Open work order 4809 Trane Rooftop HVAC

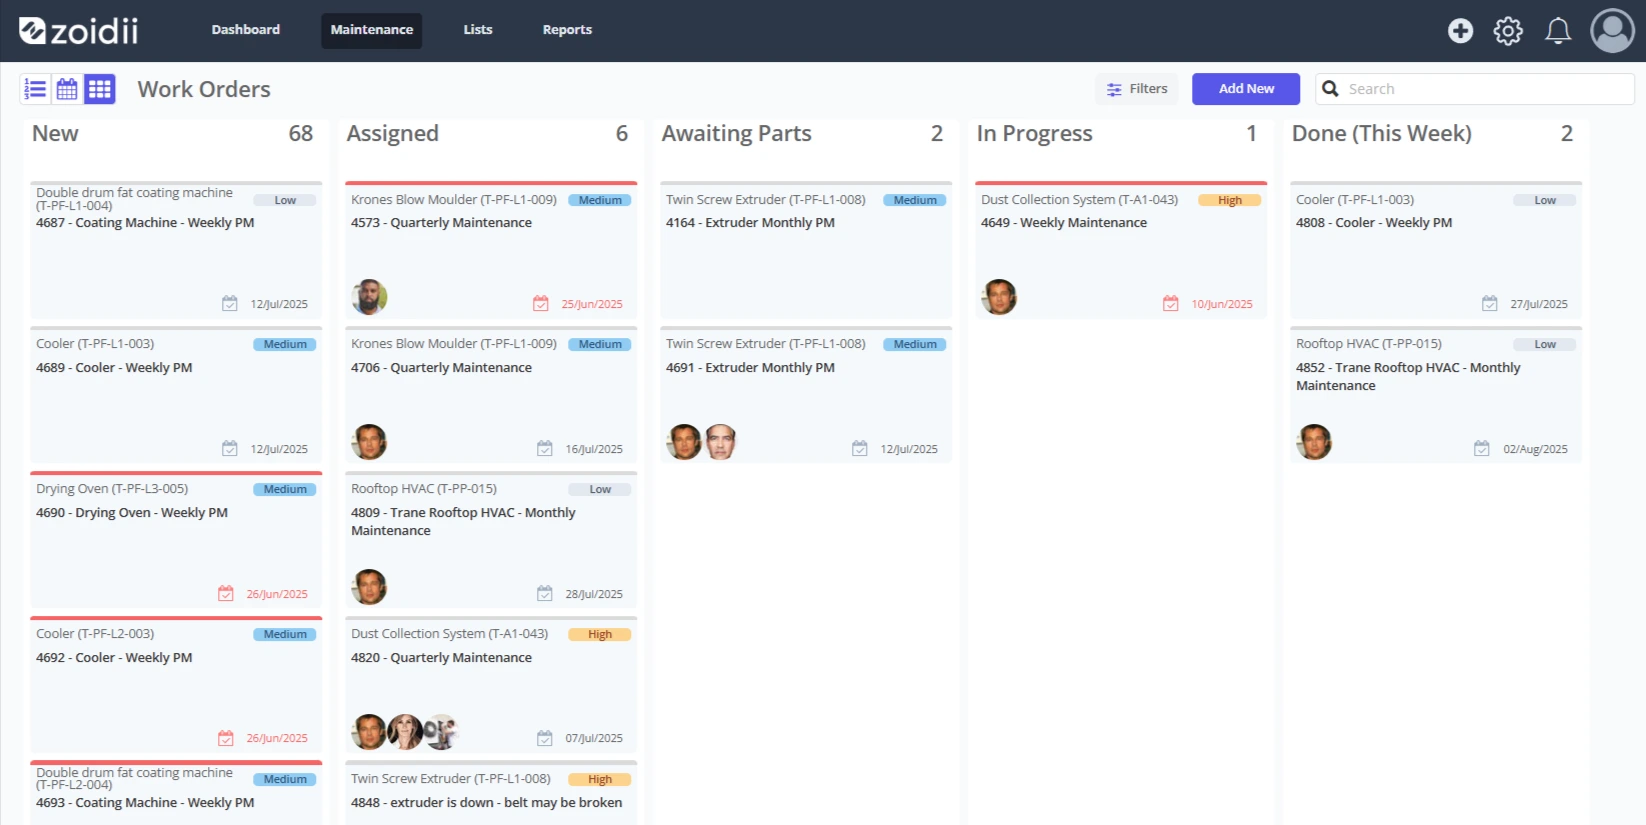(x=491, y=539)
